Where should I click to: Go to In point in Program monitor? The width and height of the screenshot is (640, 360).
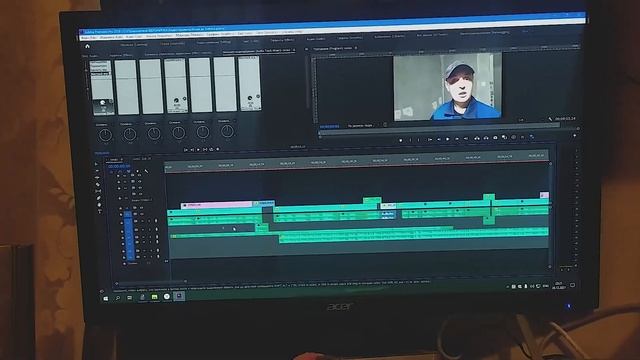pos(429,139)
